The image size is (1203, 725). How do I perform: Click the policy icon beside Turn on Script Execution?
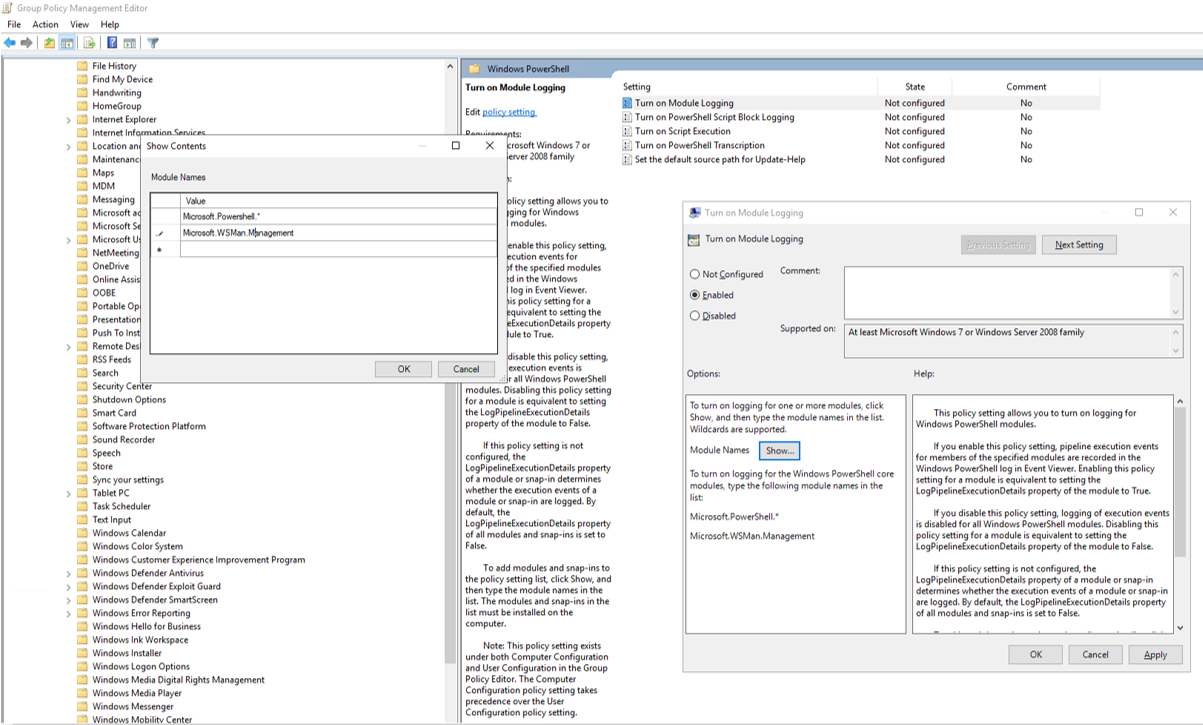(x=627, y=131)
